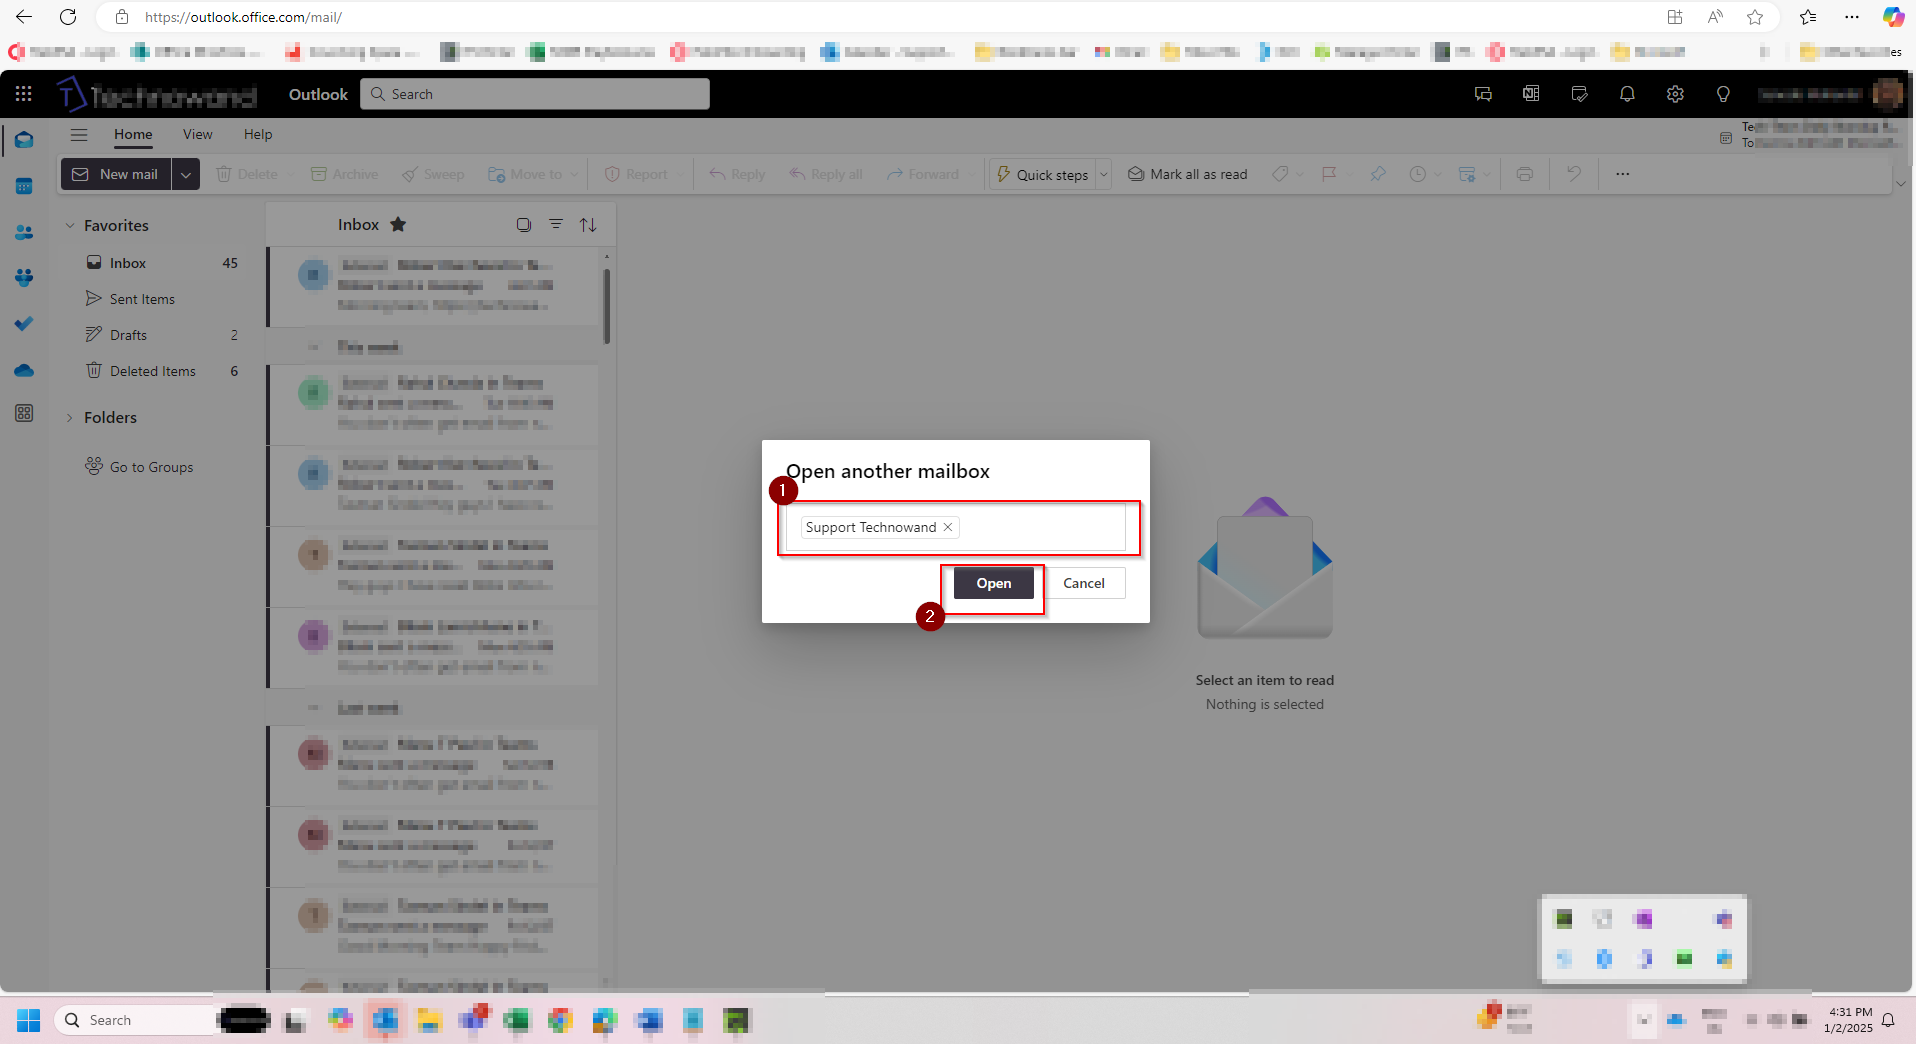Open the app launcher waffle icon

click(x=24, y=94)
